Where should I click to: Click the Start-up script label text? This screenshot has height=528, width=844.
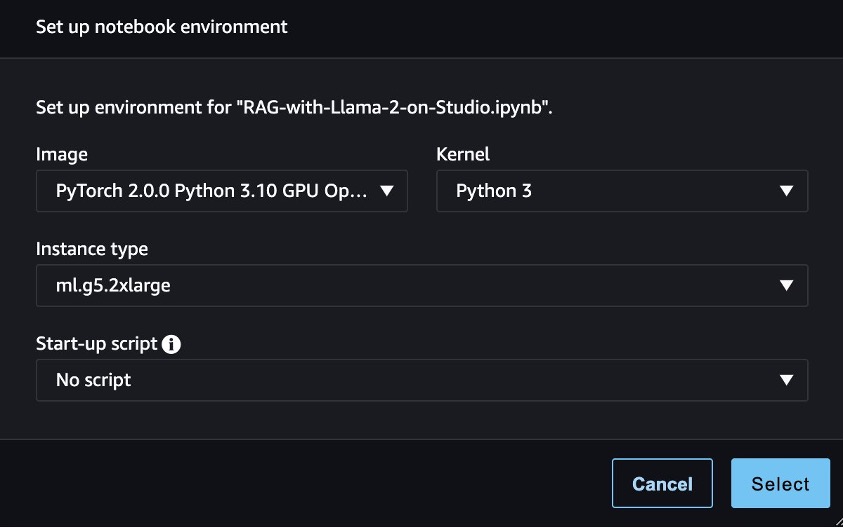[96, 344]
